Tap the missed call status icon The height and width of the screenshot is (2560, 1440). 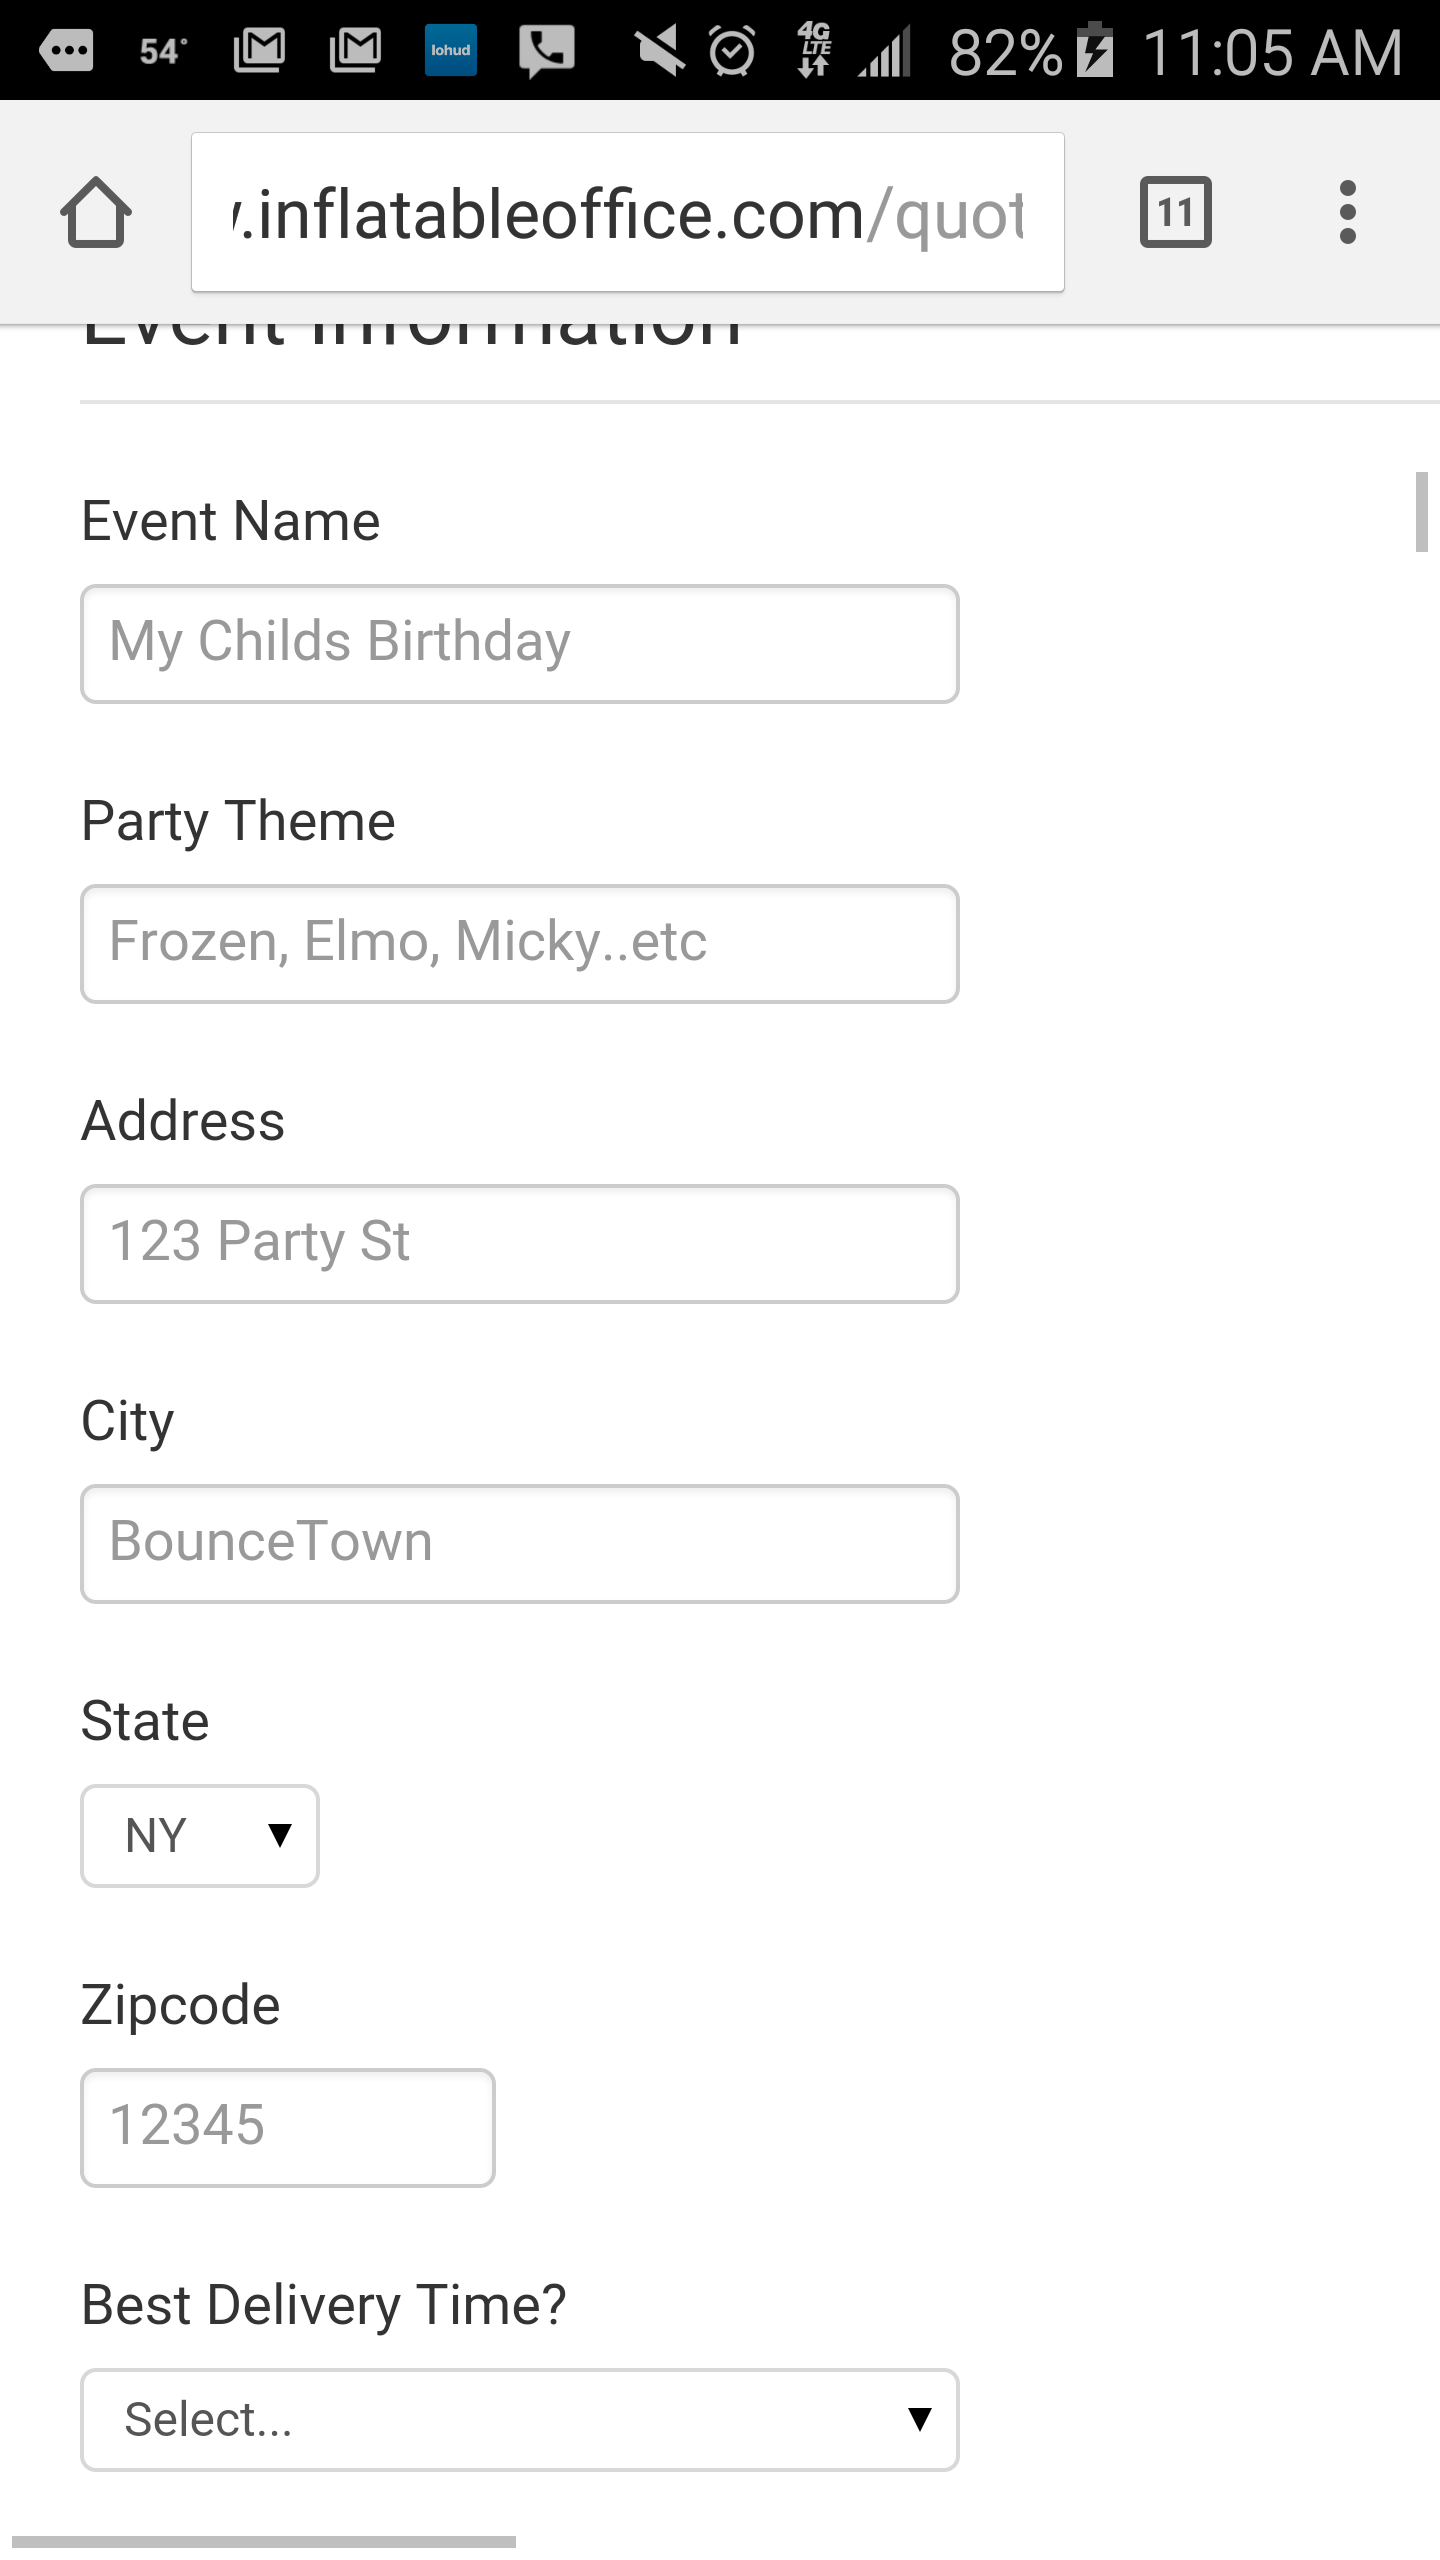point(546,50)
